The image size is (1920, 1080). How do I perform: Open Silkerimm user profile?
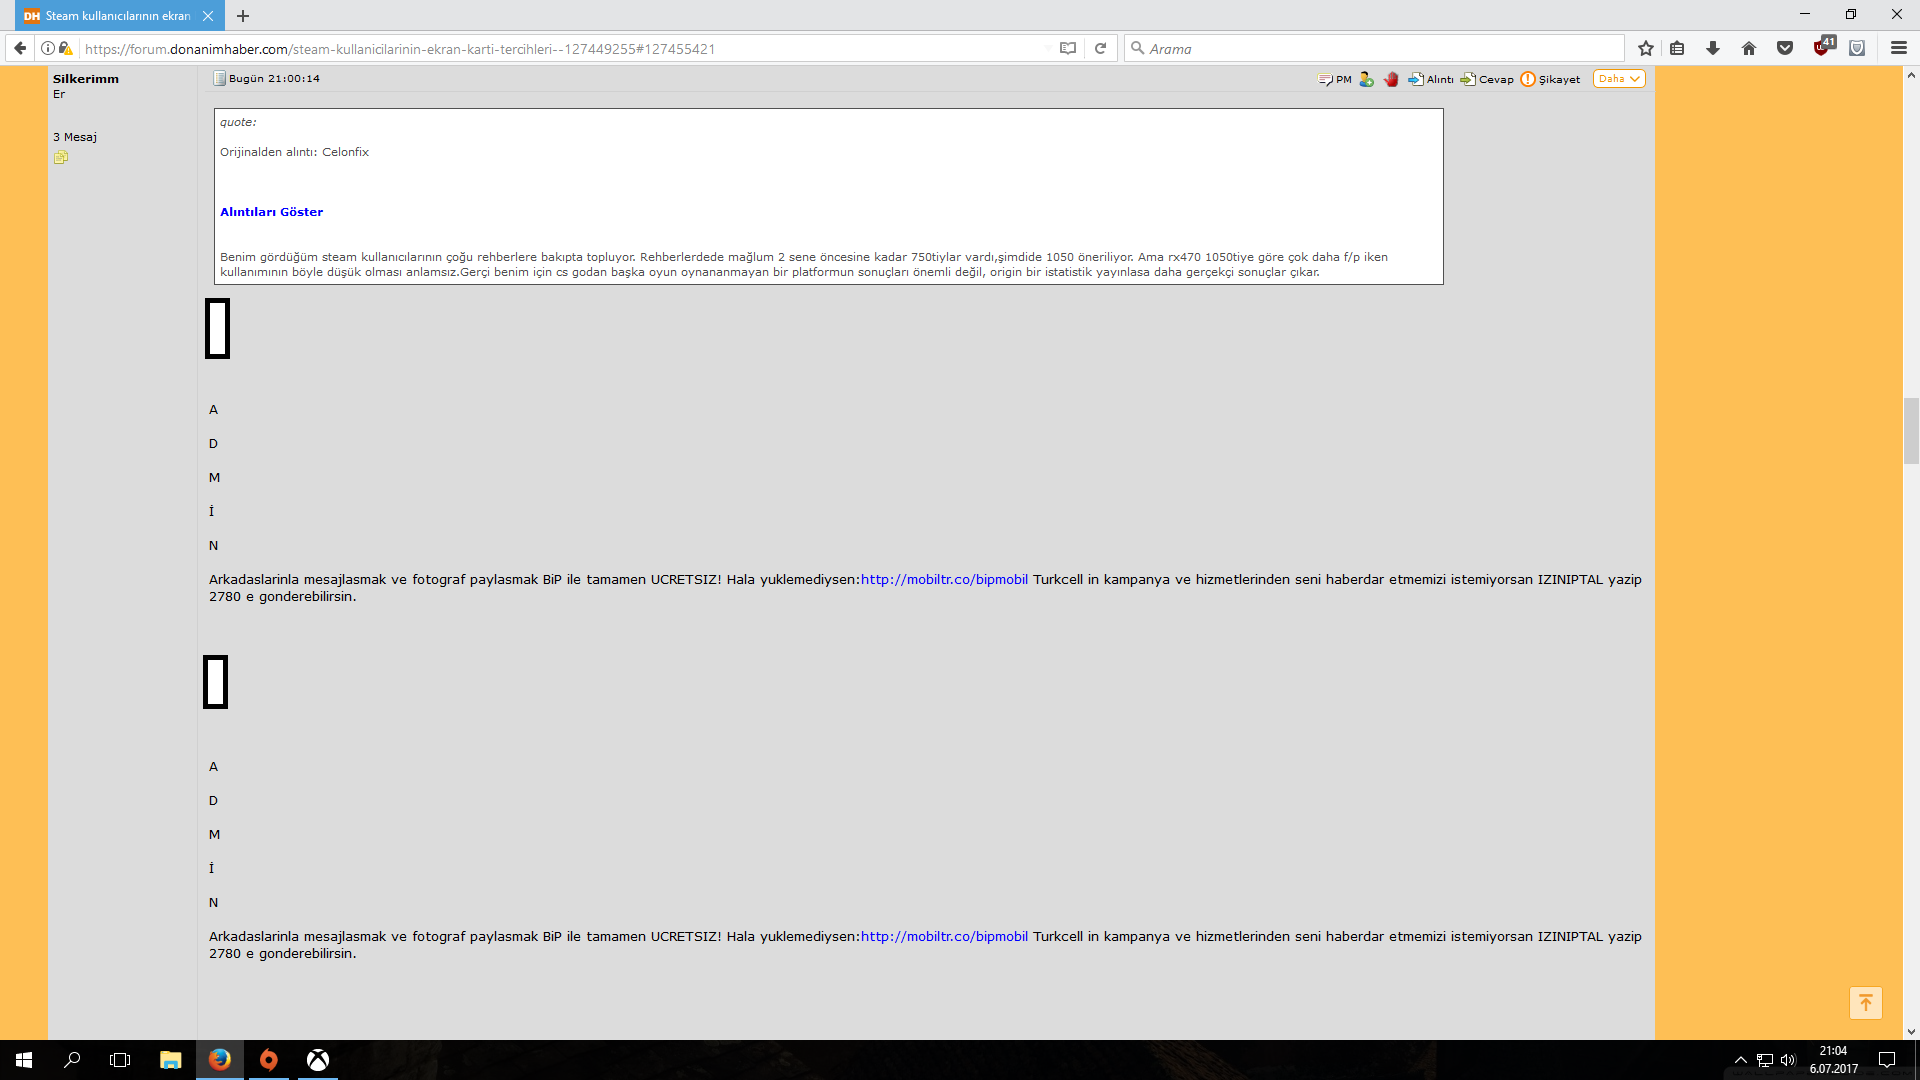(86, 78)
